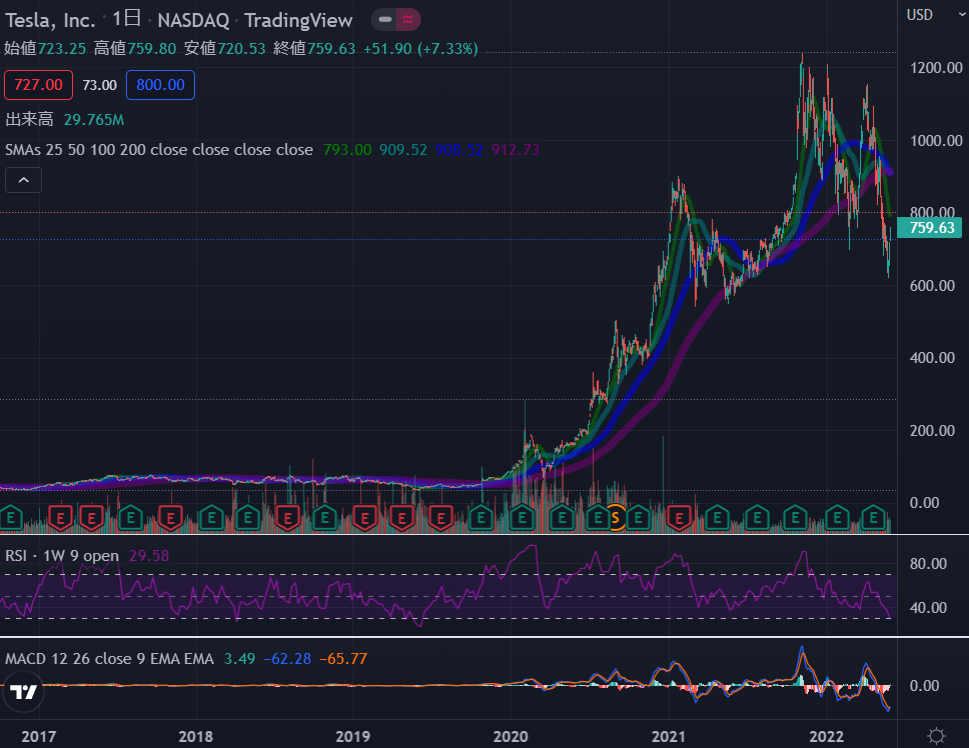This screenshot has height=748, width=969.
Task: Click the green earnings marker nearest the 2020 gridline
Action: (x=522, y=517)
